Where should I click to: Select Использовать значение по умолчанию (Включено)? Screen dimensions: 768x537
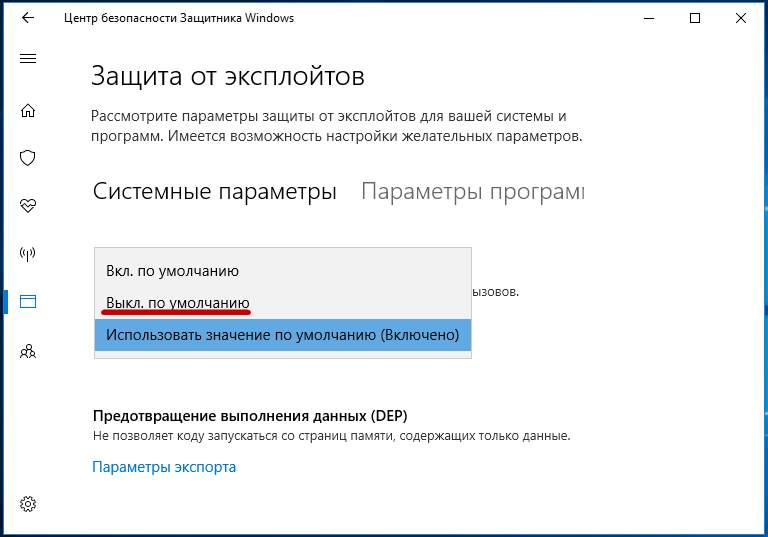click(x=283, y=335)
